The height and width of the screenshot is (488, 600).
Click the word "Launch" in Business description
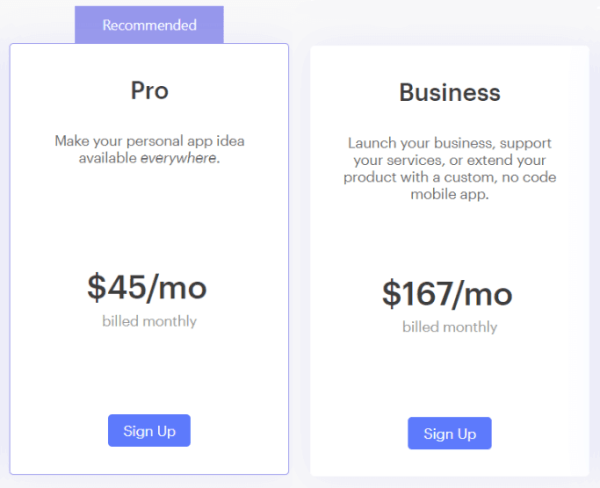pyautogui.click(x=370, y=143)
